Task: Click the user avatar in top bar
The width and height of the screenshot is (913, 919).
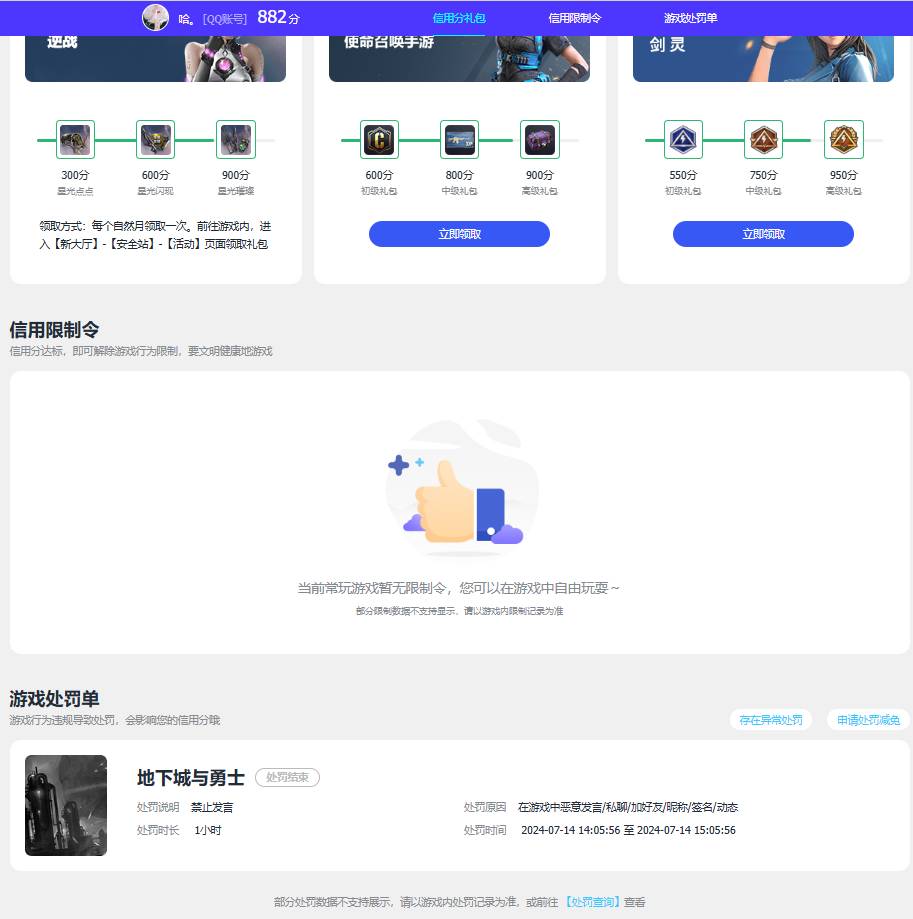Action: 155,17
